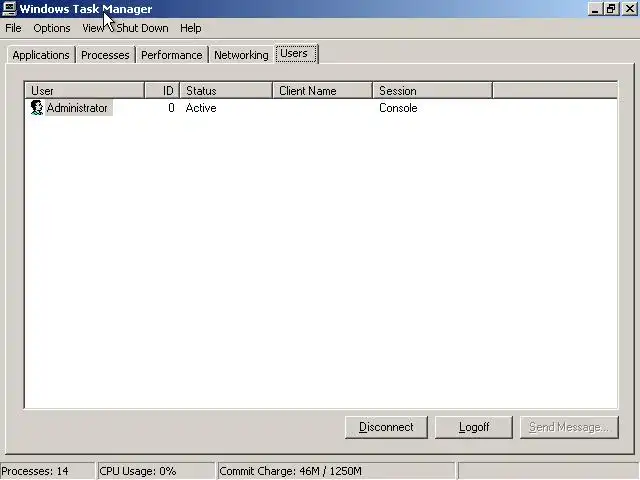Click the Disconnect button
This screenshot has height=480, width=640.
386,427
